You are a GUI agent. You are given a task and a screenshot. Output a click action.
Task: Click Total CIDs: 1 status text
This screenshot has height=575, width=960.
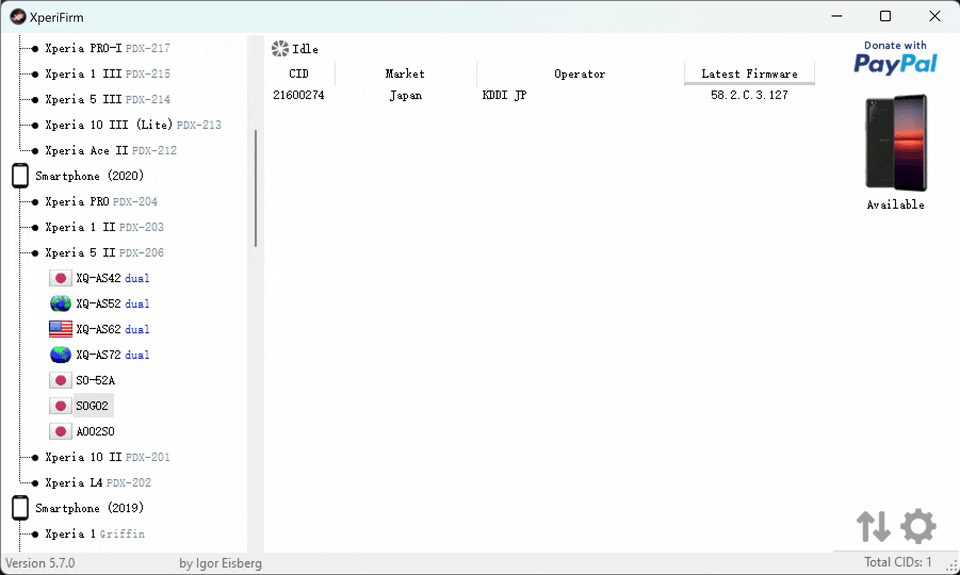(898, 562)
